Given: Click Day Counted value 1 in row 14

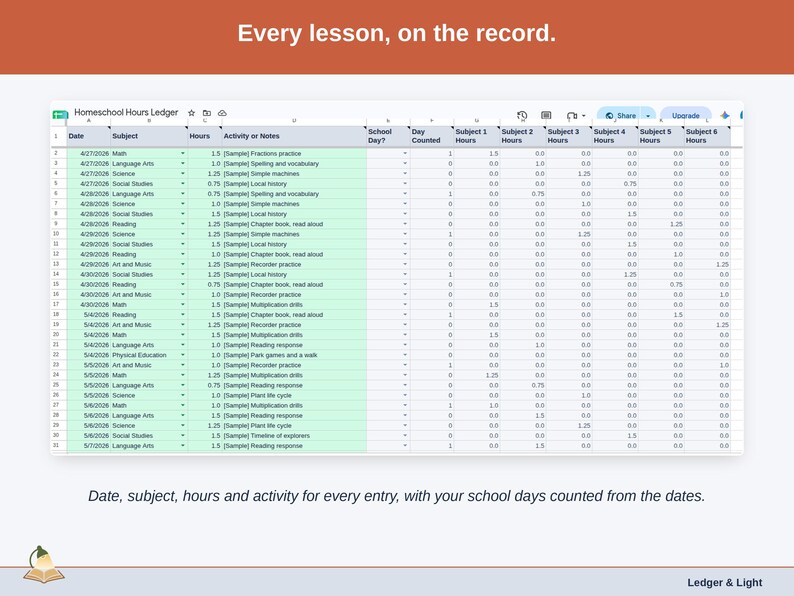Looking at the screenshot, I should point(431,274).
